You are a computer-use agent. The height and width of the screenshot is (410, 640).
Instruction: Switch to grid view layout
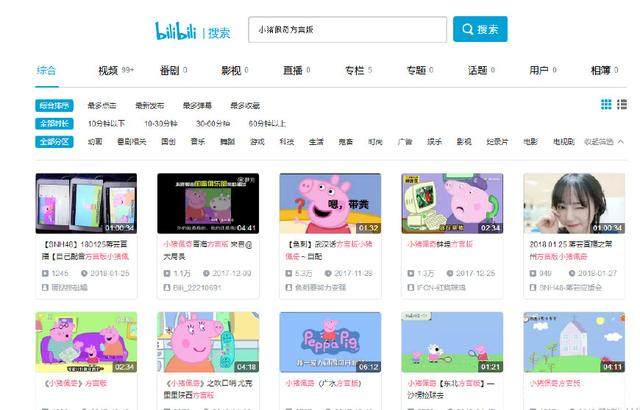pyautogui.click(x=606, y=104)
